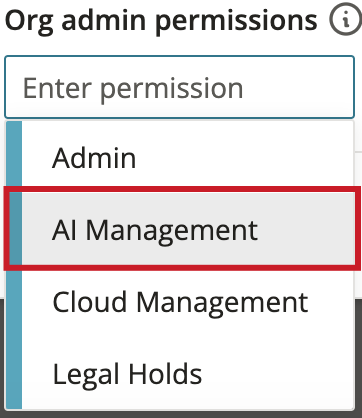Focus the permission search box

point(179,87)
